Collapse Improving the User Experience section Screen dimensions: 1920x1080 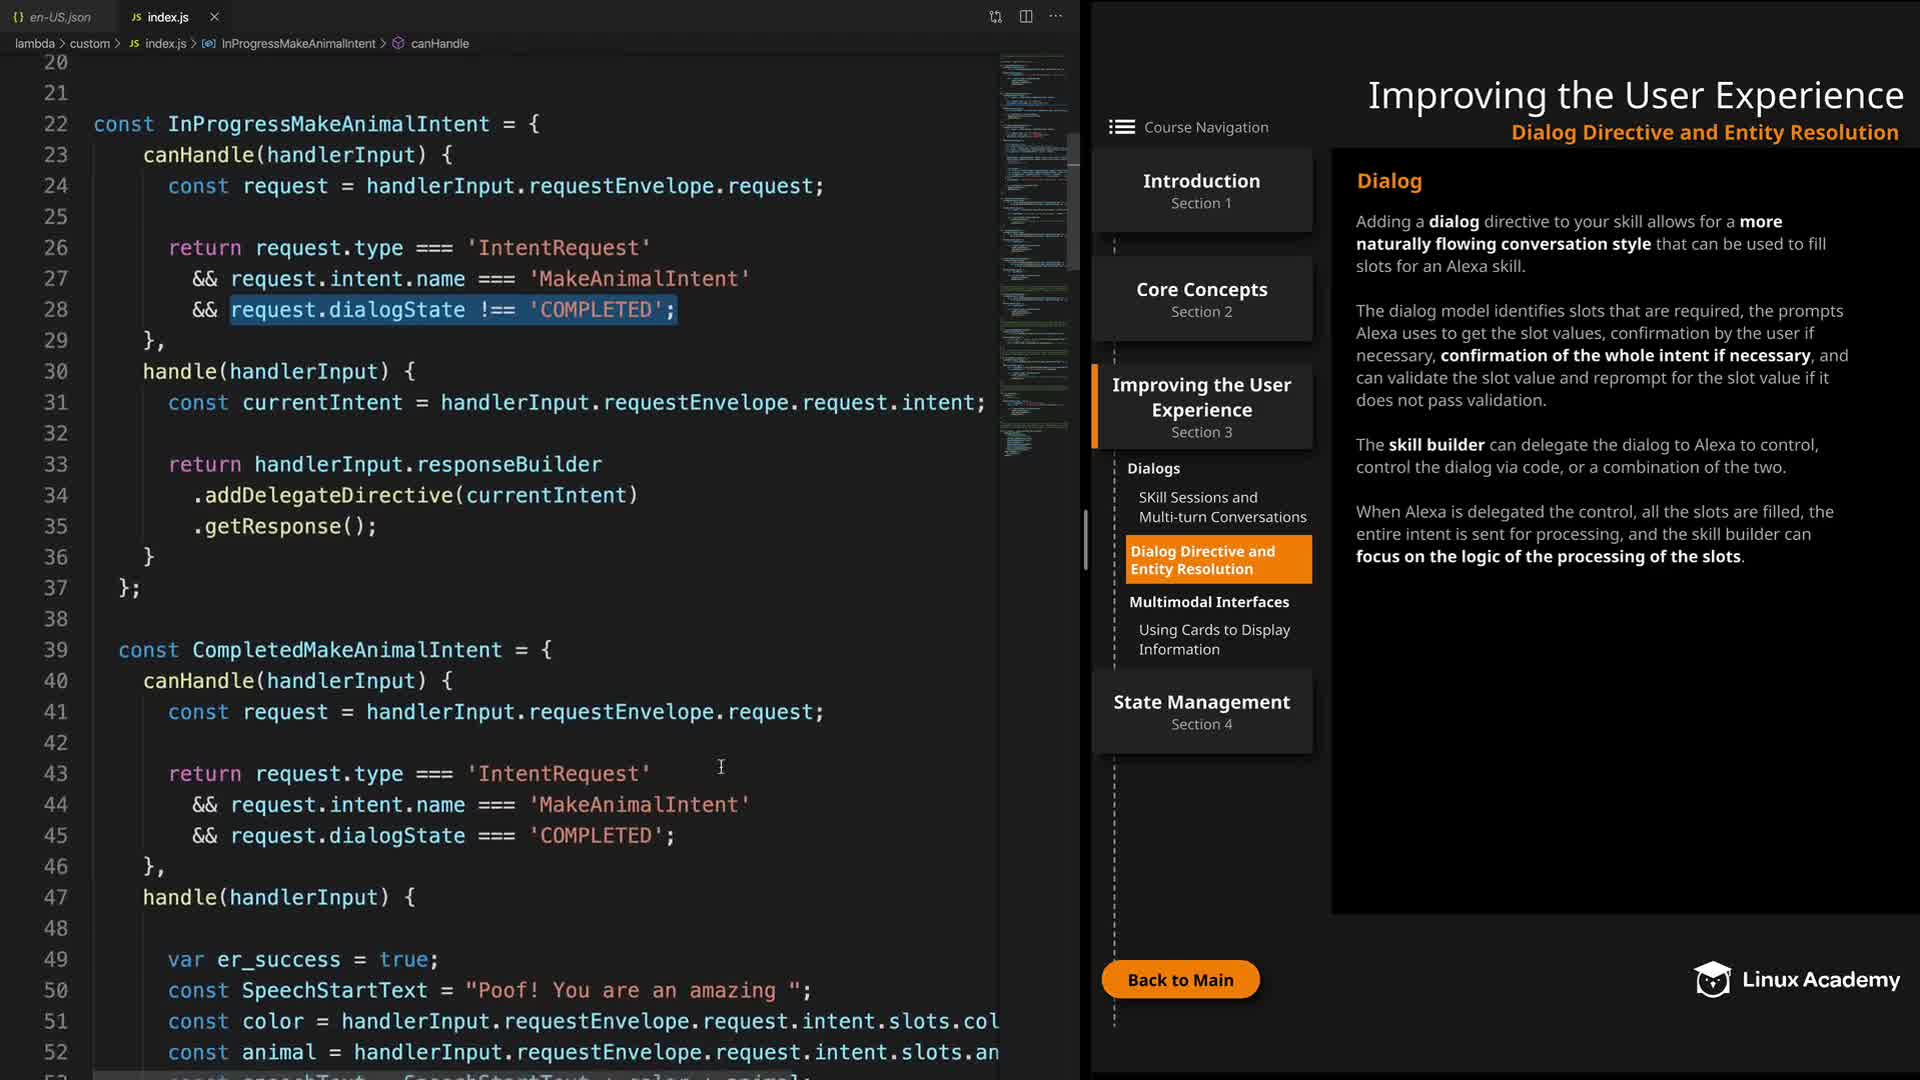click(1201, 406)
